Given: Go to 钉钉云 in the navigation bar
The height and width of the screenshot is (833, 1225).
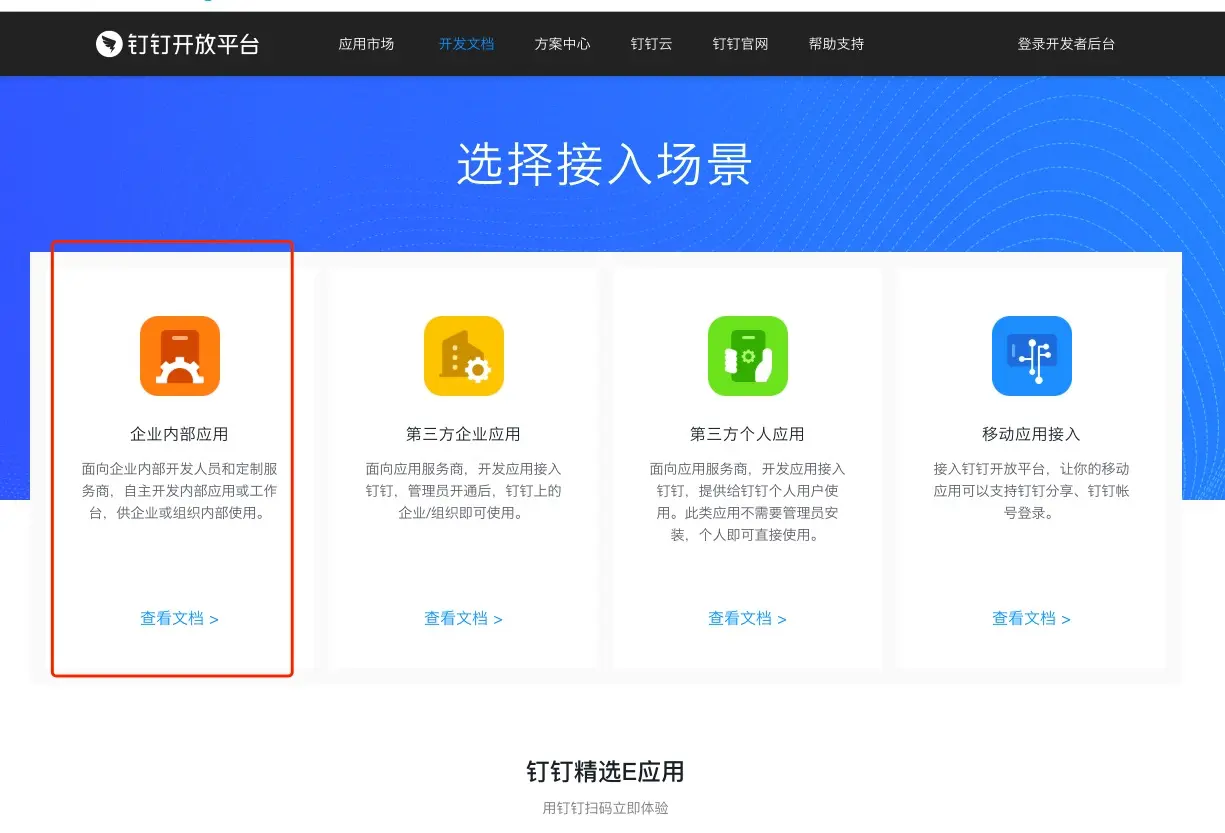Looking at the screenshot, I should point(651,44).
